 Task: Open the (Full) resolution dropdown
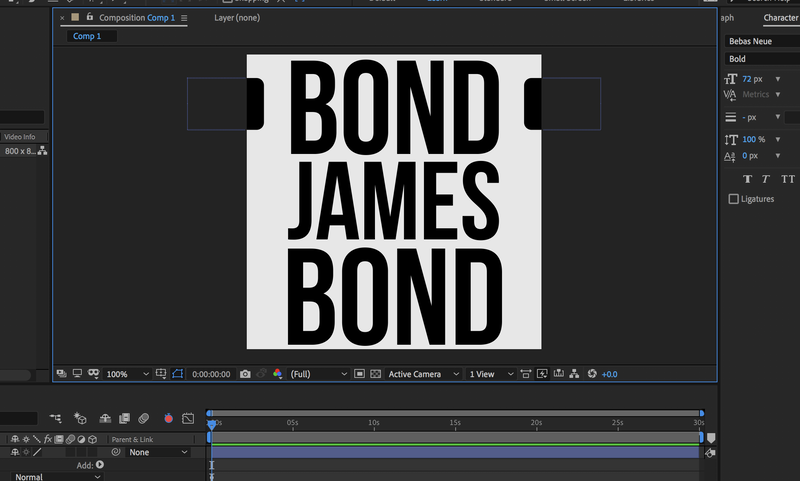(x=318, y=374)
